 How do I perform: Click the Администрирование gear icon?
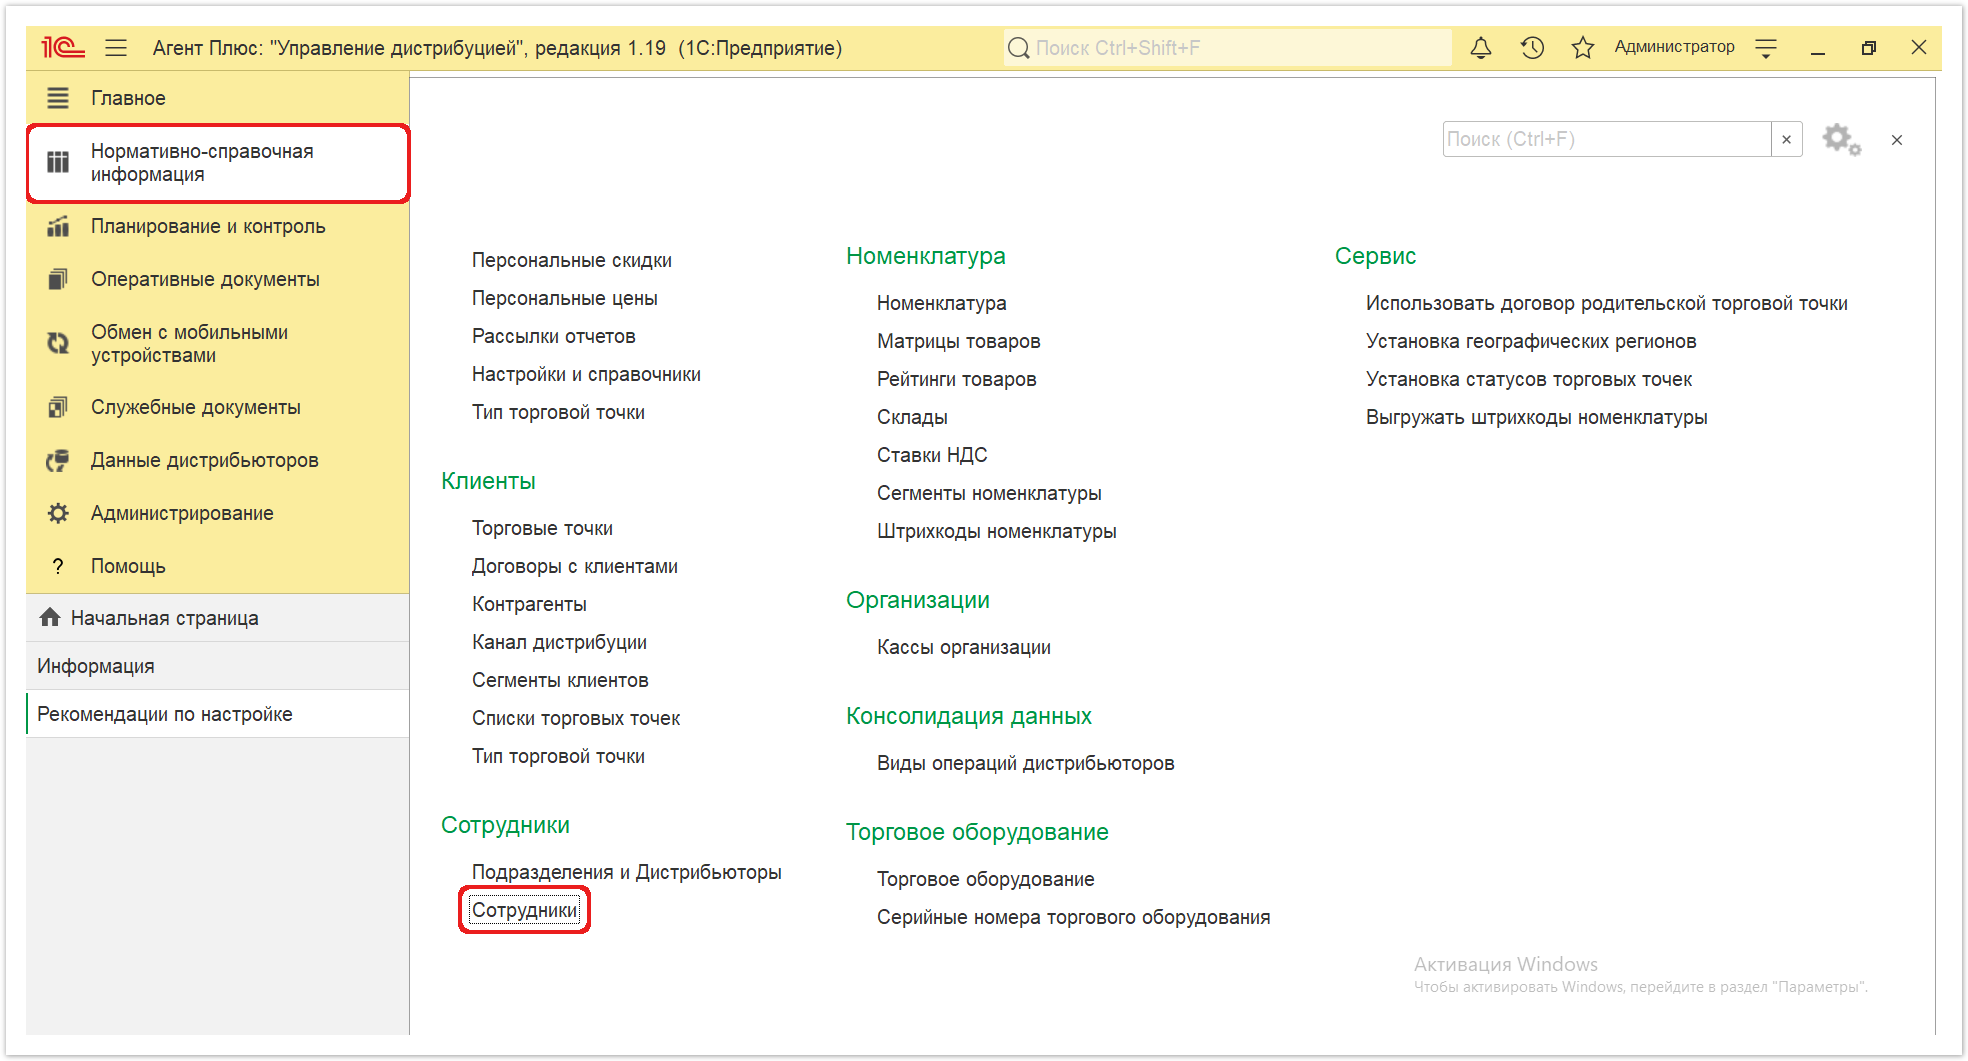[x=58, y=513]
